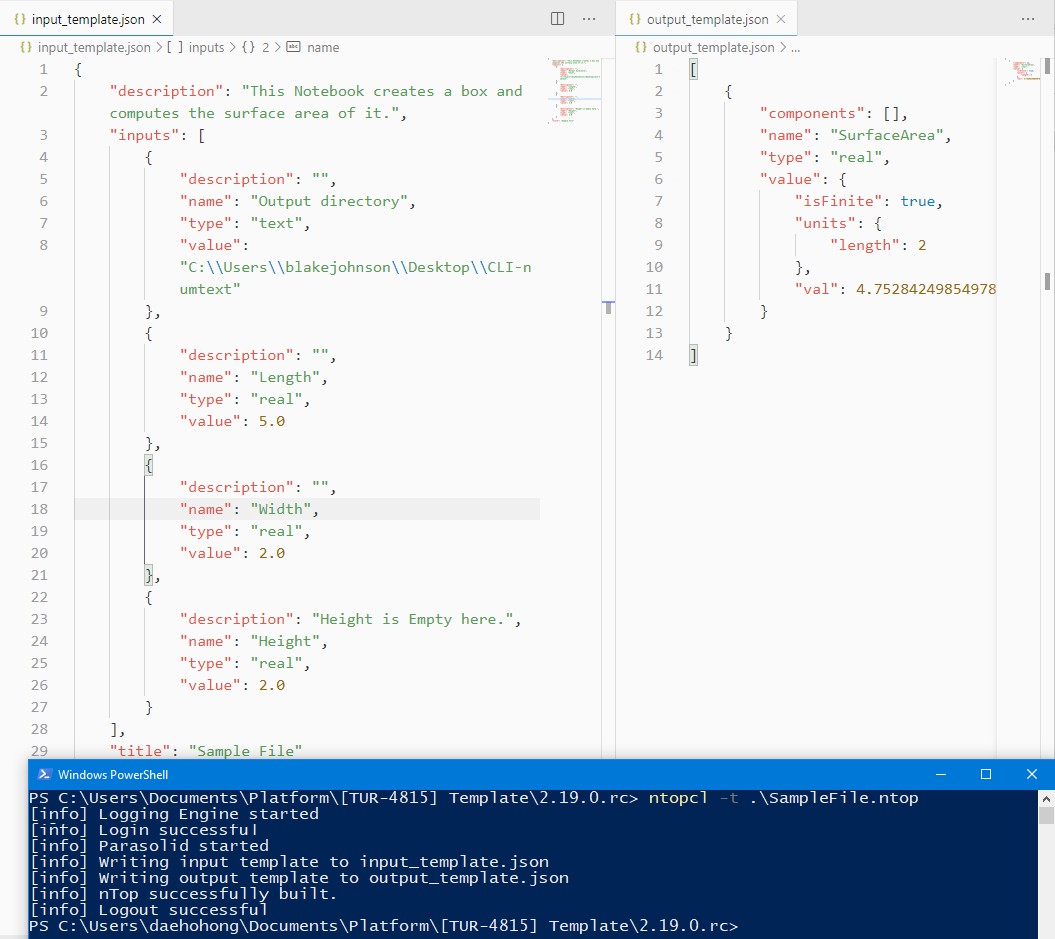Close the Windows PowerShell window

(1031, 774)
